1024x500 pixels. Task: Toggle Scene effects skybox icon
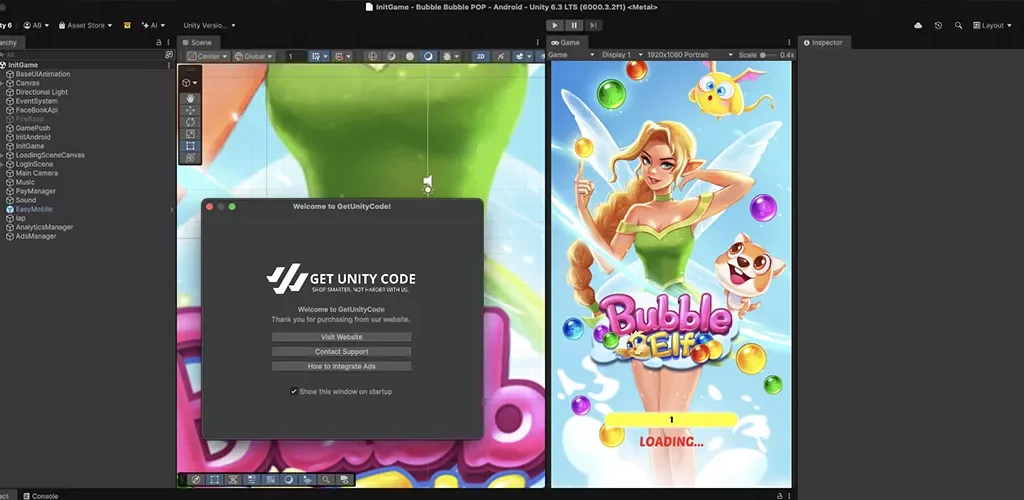point(520,56)
